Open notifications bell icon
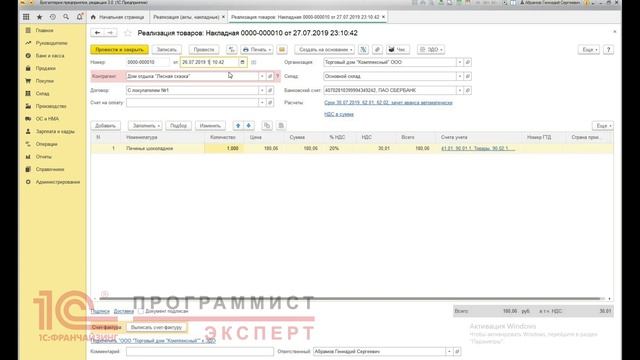Viewport: 640px width, 360px height. click(80, 17)
